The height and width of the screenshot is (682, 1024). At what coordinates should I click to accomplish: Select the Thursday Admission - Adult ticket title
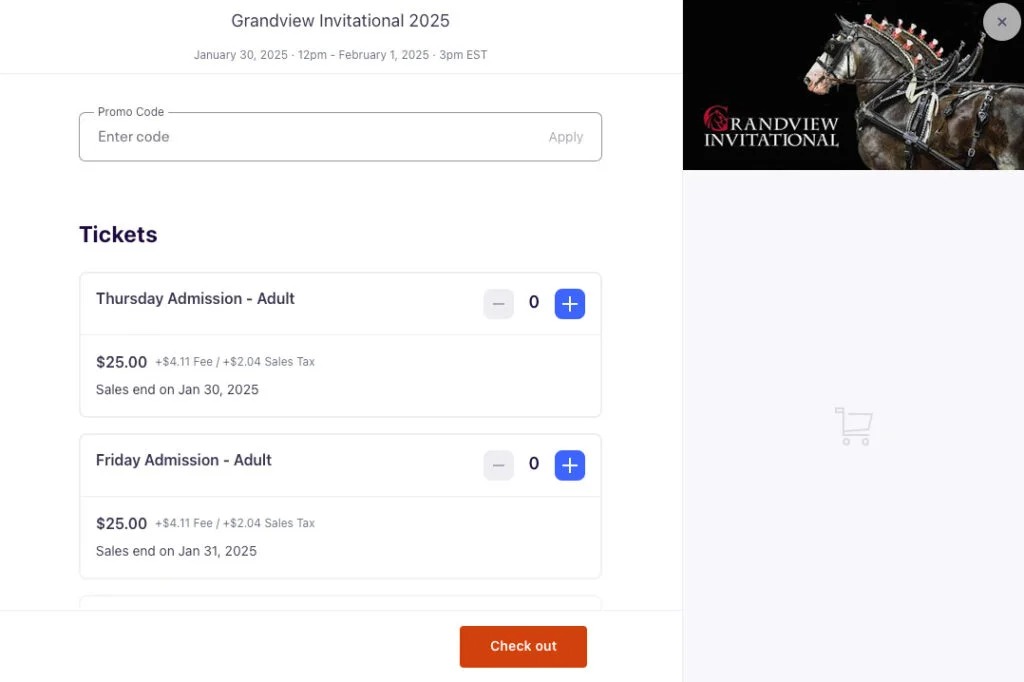(195, 299)
